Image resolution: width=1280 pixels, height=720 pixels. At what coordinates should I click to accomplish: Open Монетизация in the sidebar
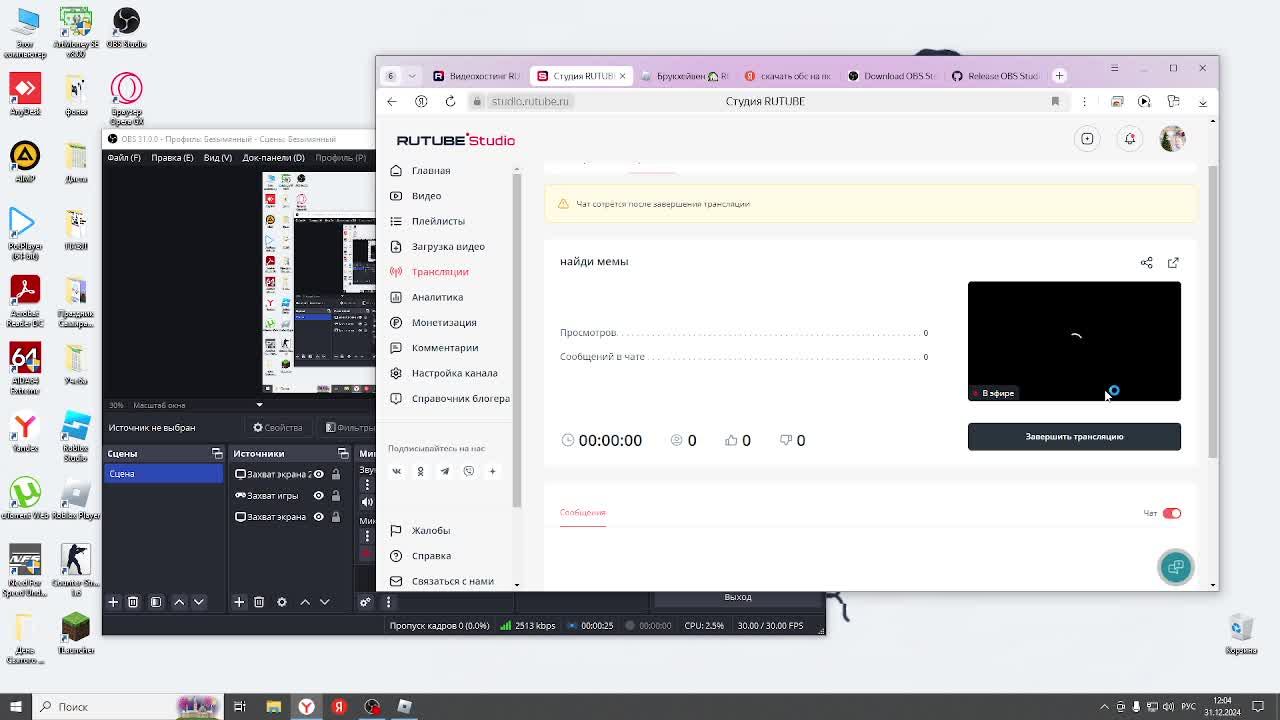point(444,322)
